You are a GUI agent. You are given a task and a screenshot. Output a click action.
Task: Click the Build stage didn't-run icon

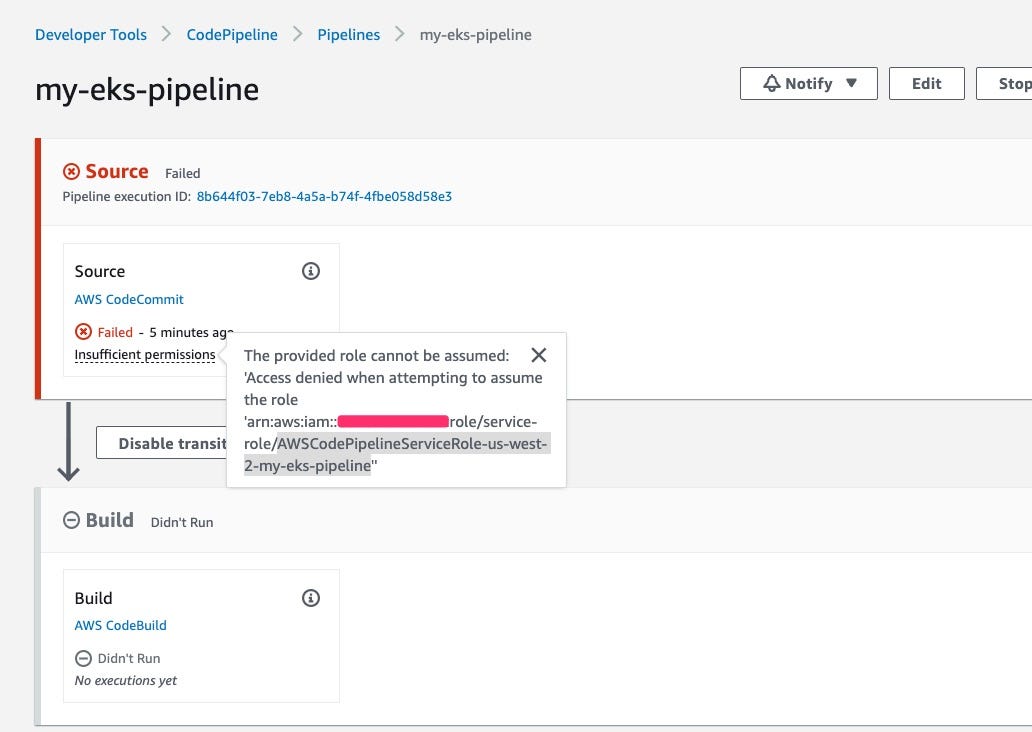(x=71, y=521)
